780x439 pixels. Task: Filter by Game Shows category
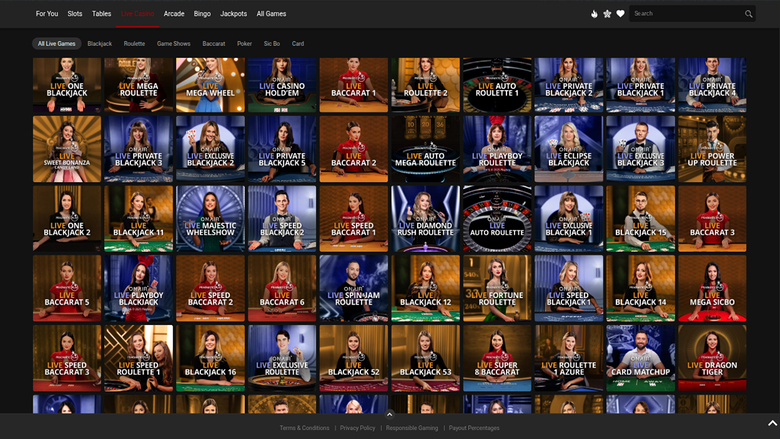coord(174,44)
